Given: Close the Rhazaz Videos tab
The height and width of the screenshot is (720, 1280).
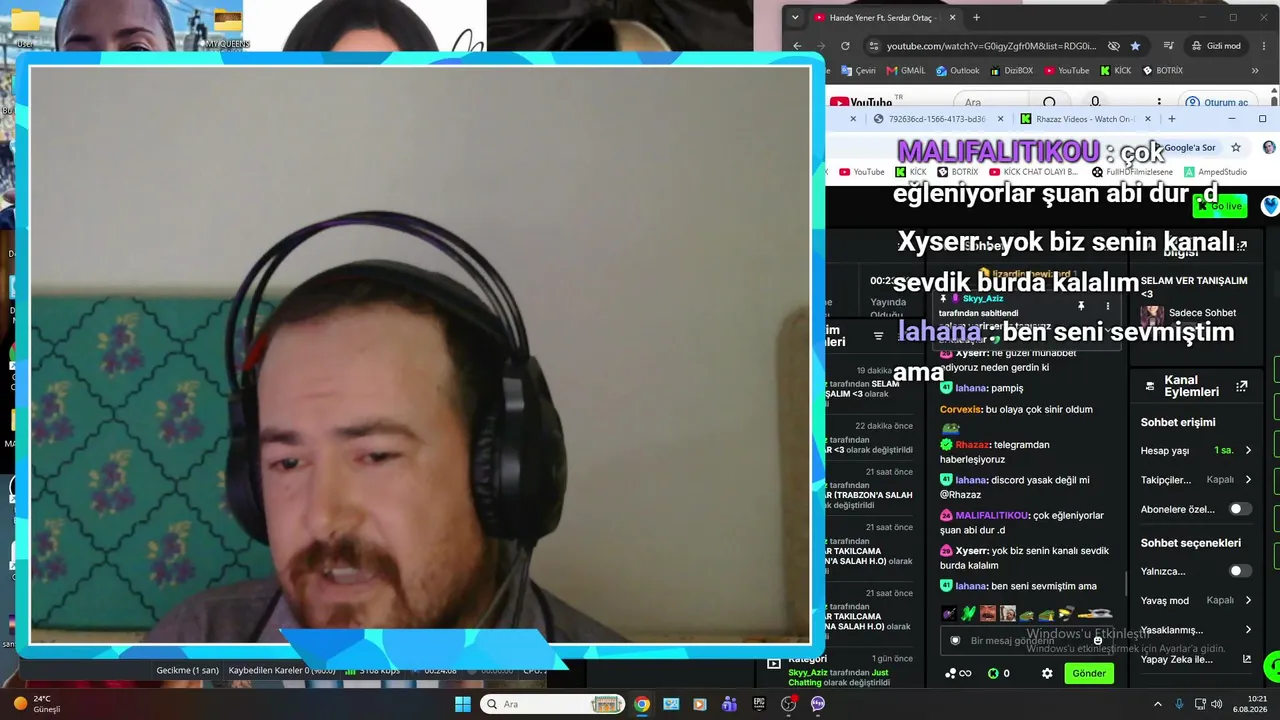Looking at the screenshot, I should coord(1147,119).
